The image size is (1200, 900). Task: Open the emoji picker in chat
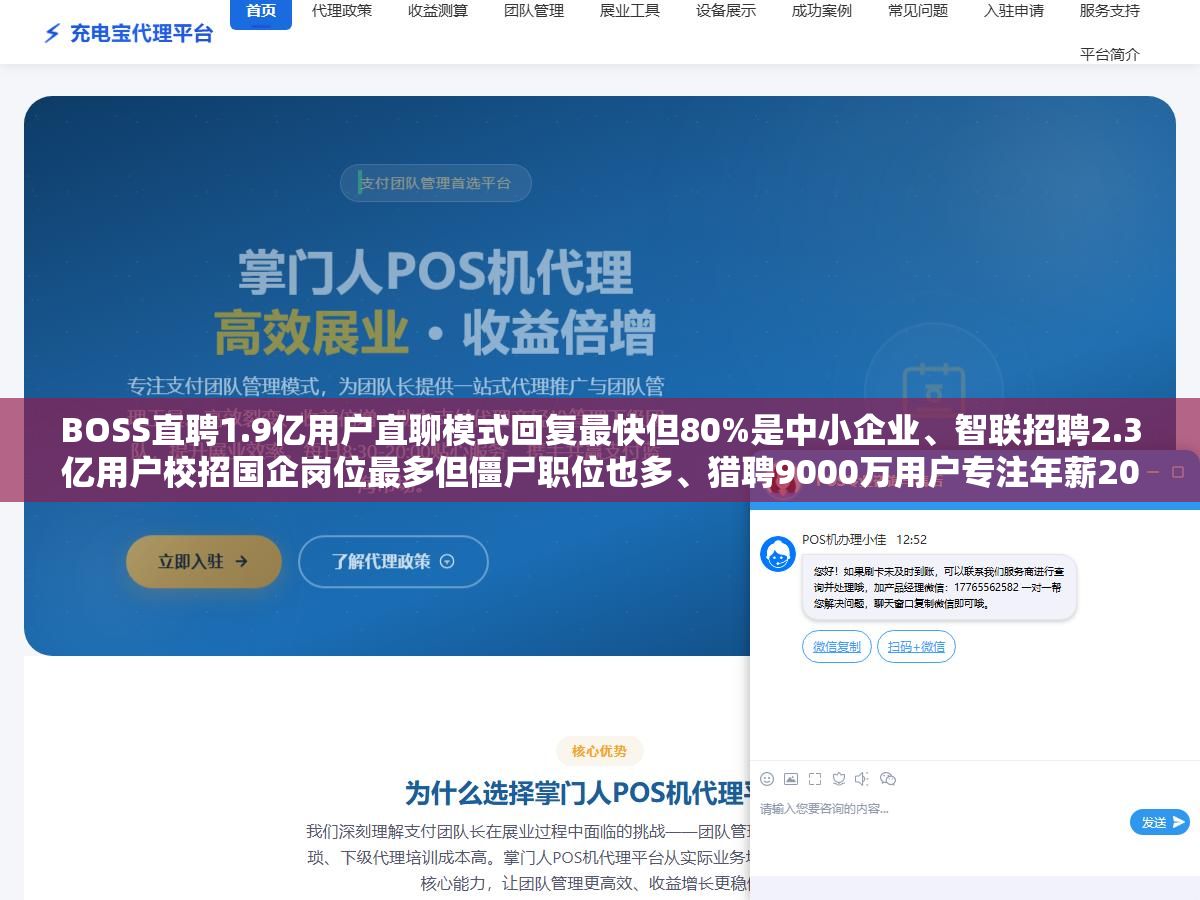click(x=767, y=778)
